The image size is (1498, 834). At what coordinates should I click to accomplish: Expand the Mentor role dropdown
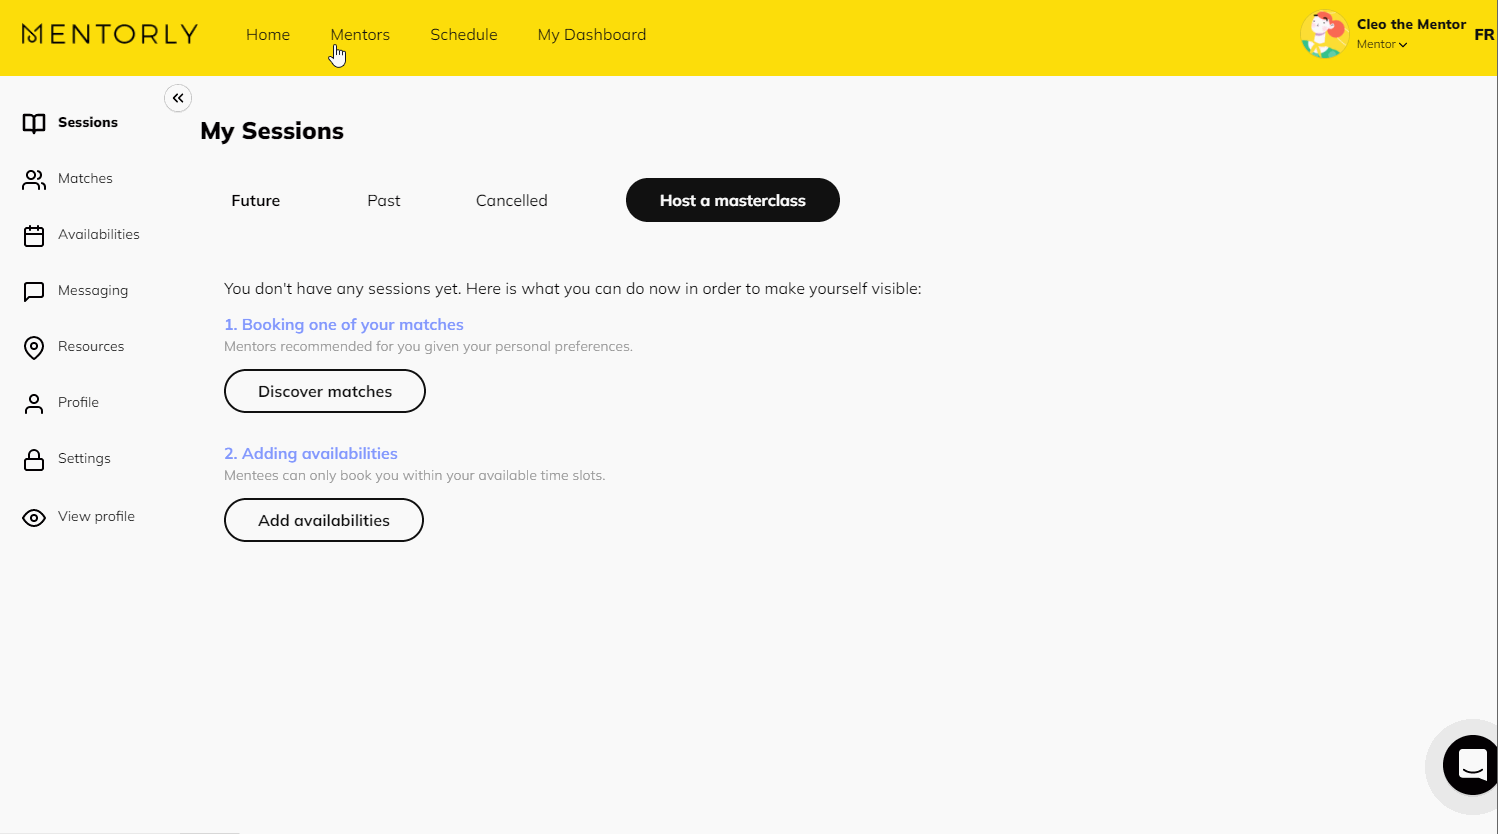pos(1382,44)
